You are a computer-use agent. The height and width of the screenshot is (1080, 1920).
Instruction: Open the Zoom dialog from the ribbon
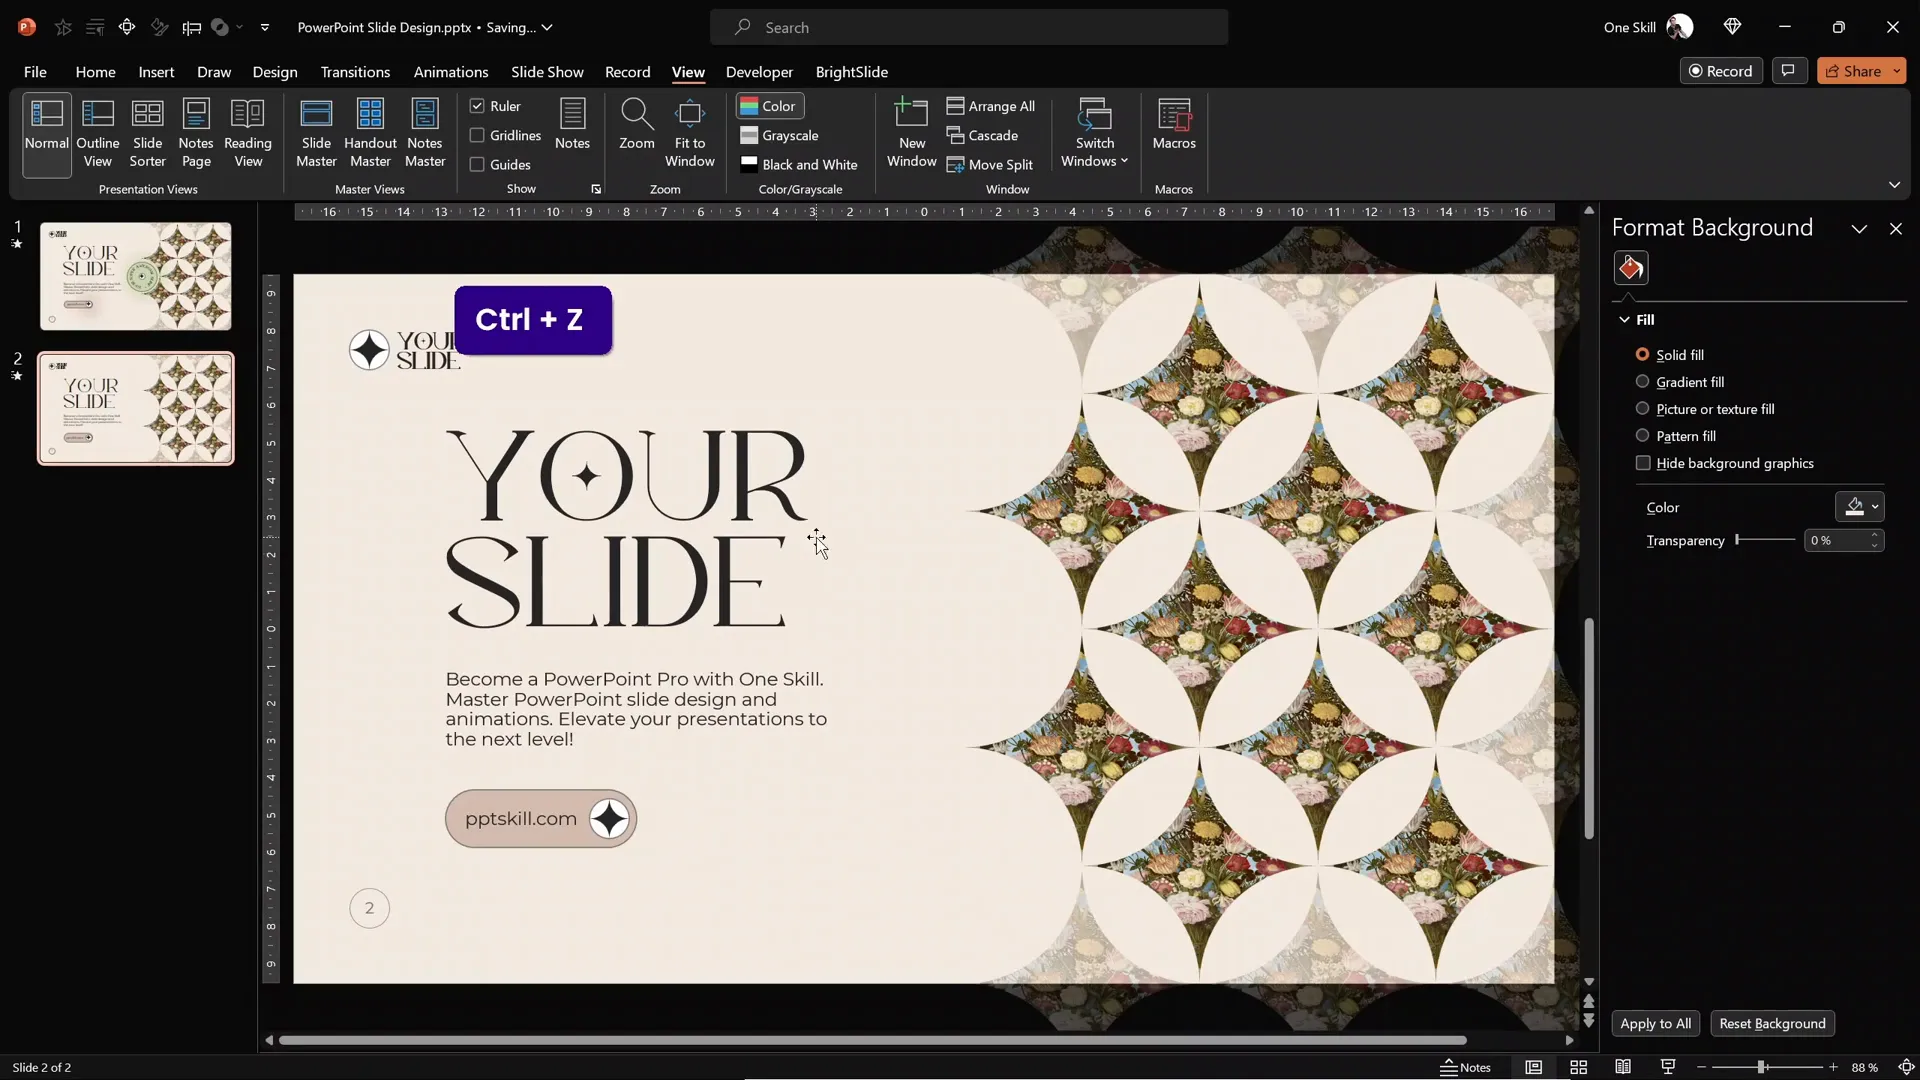tap(637, 125)
